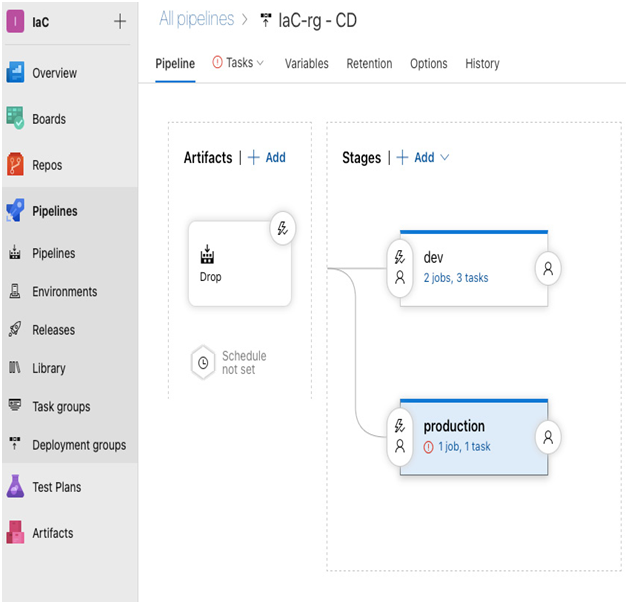Click the All pipelines breadcrumb link
The width and height of the screenshot is (628, 604).
coord(197,19)
